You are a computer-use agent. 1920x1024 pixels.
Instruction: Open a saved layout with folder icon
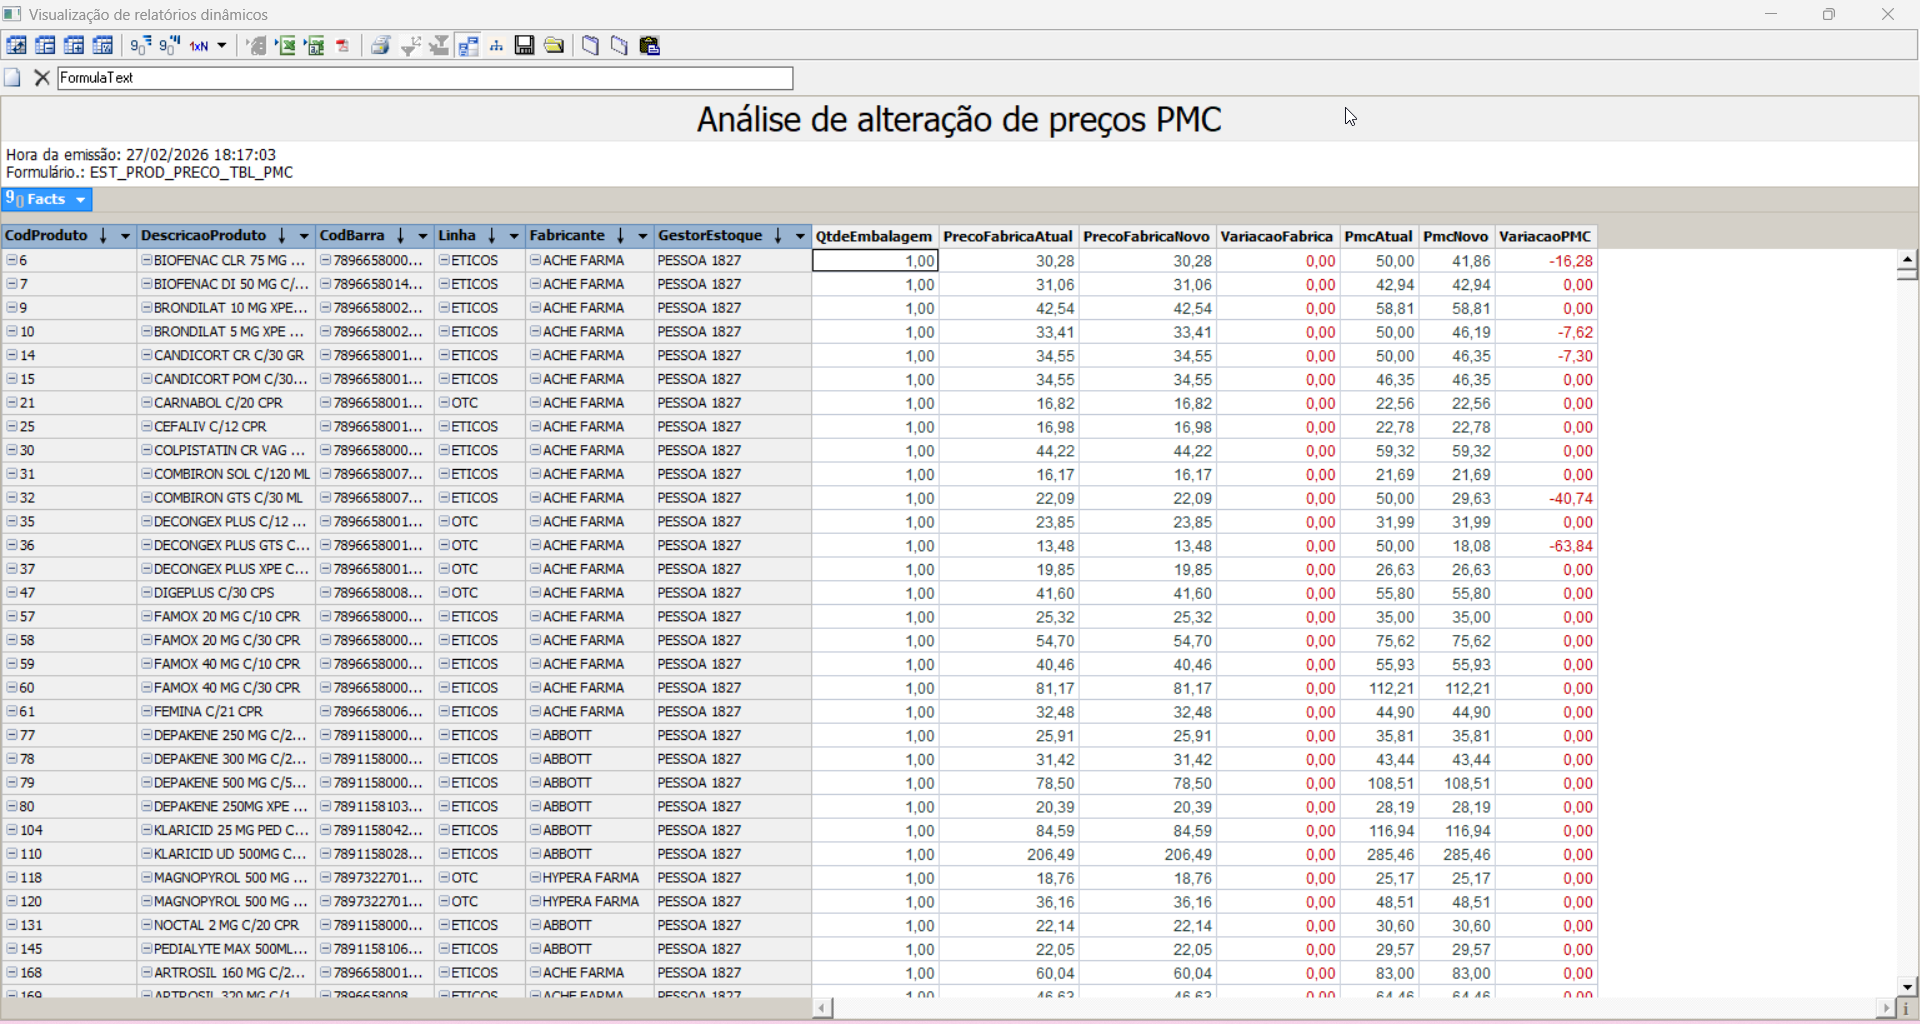[554, 46]
